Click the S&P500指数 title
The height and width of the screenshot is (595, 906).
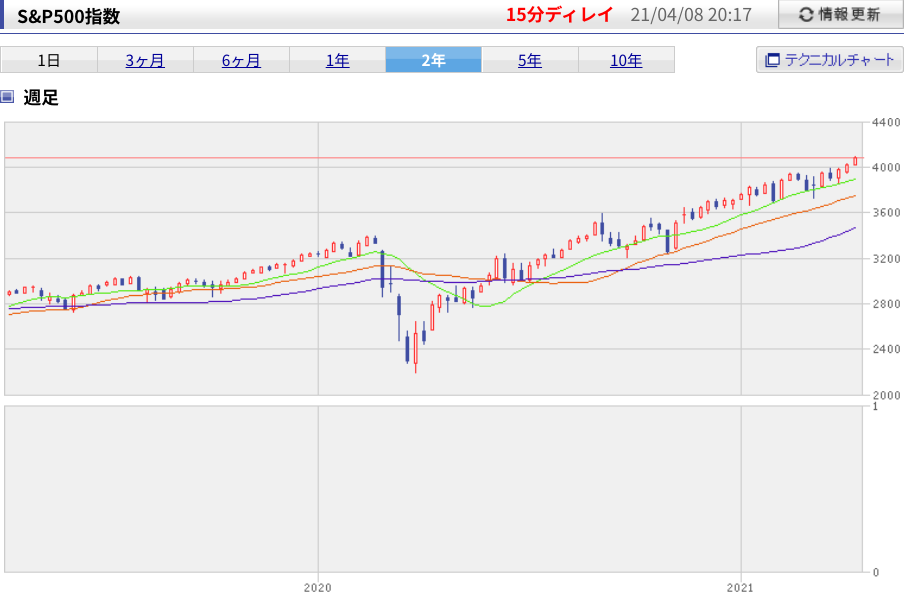(68, 16)
